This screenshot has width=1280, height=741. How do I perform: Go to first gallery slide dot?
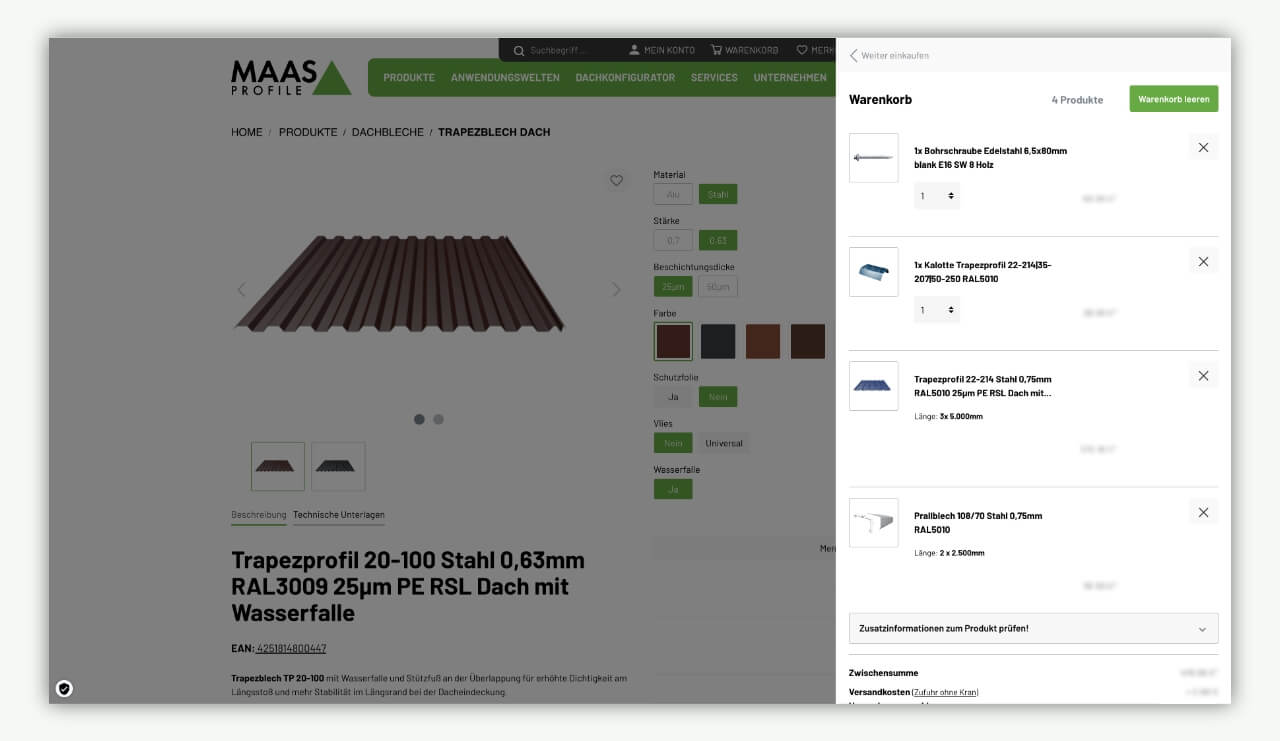coord(419,419)
